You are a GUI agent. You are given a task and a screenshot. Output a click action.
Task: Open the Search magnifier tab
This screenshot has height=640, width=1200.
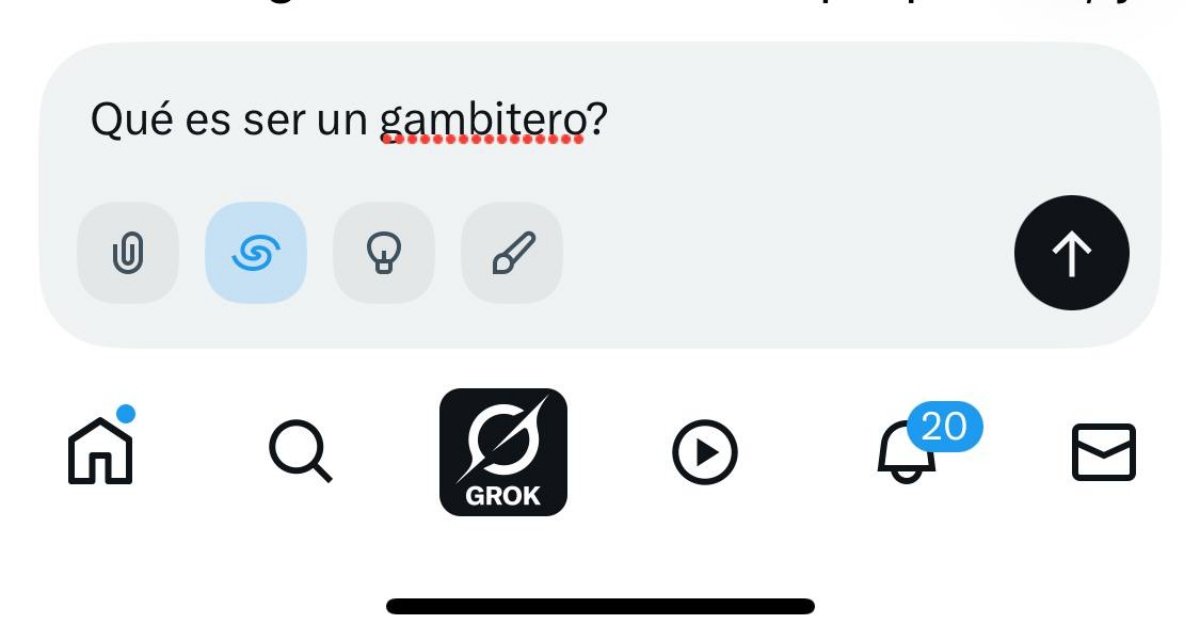pos(300,452)
